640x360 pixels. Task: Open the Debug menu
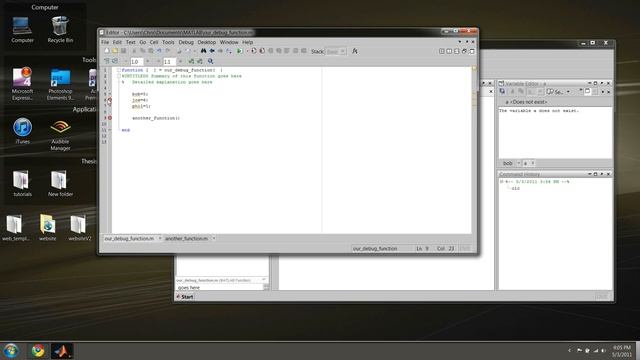coord(186,42)
